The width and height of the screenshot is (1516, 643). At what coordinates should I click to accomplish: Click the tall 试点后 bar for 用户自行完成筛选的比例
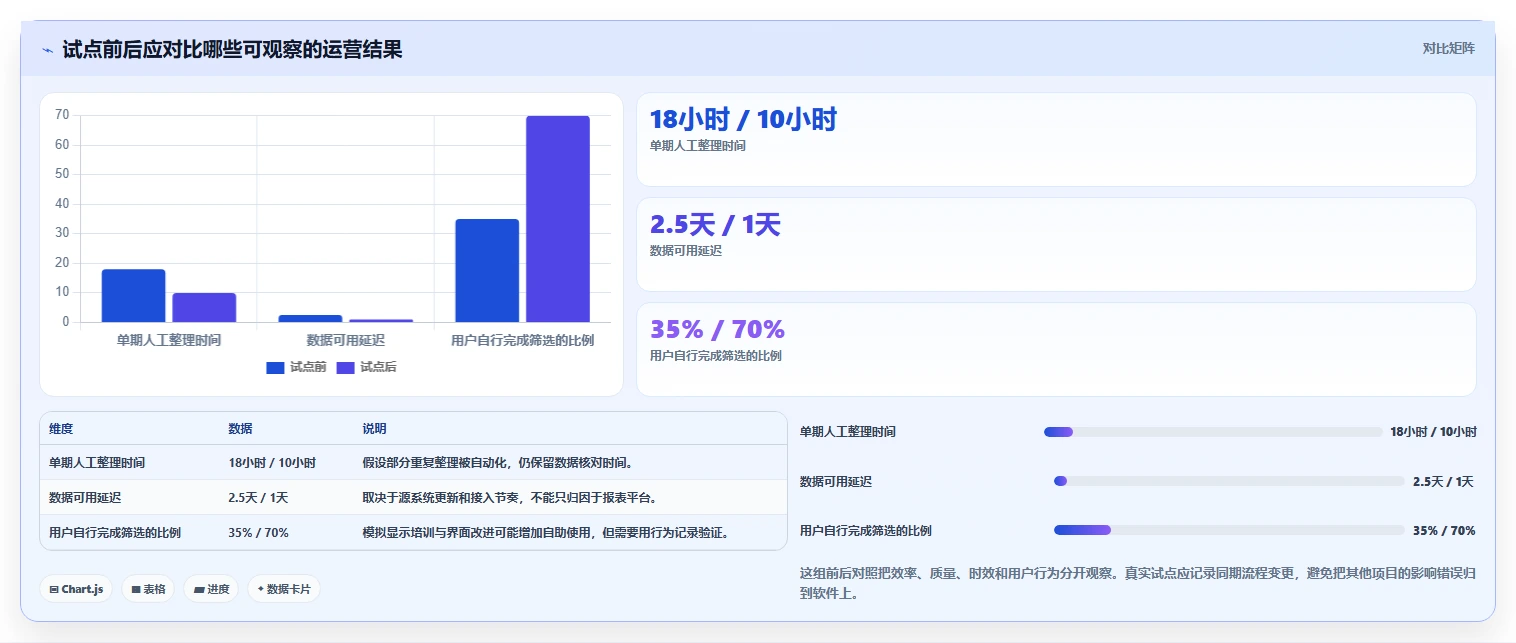[x=558, y=219]
